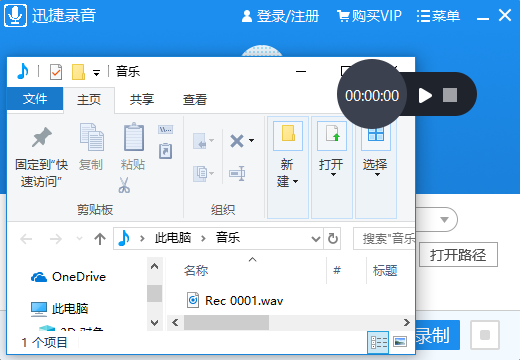Click the copy path icon

pos(165,129)
